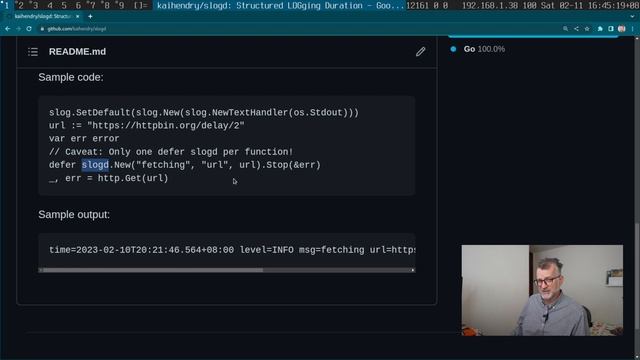Click the window title in status bar

[280, 6]
